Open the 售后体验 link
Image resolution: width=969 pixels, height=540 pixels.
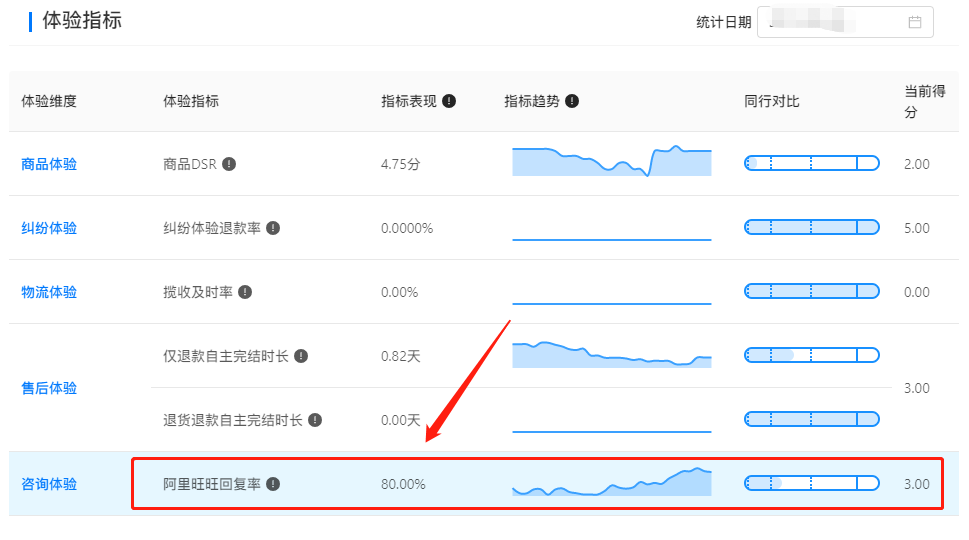tap(49, 388)
